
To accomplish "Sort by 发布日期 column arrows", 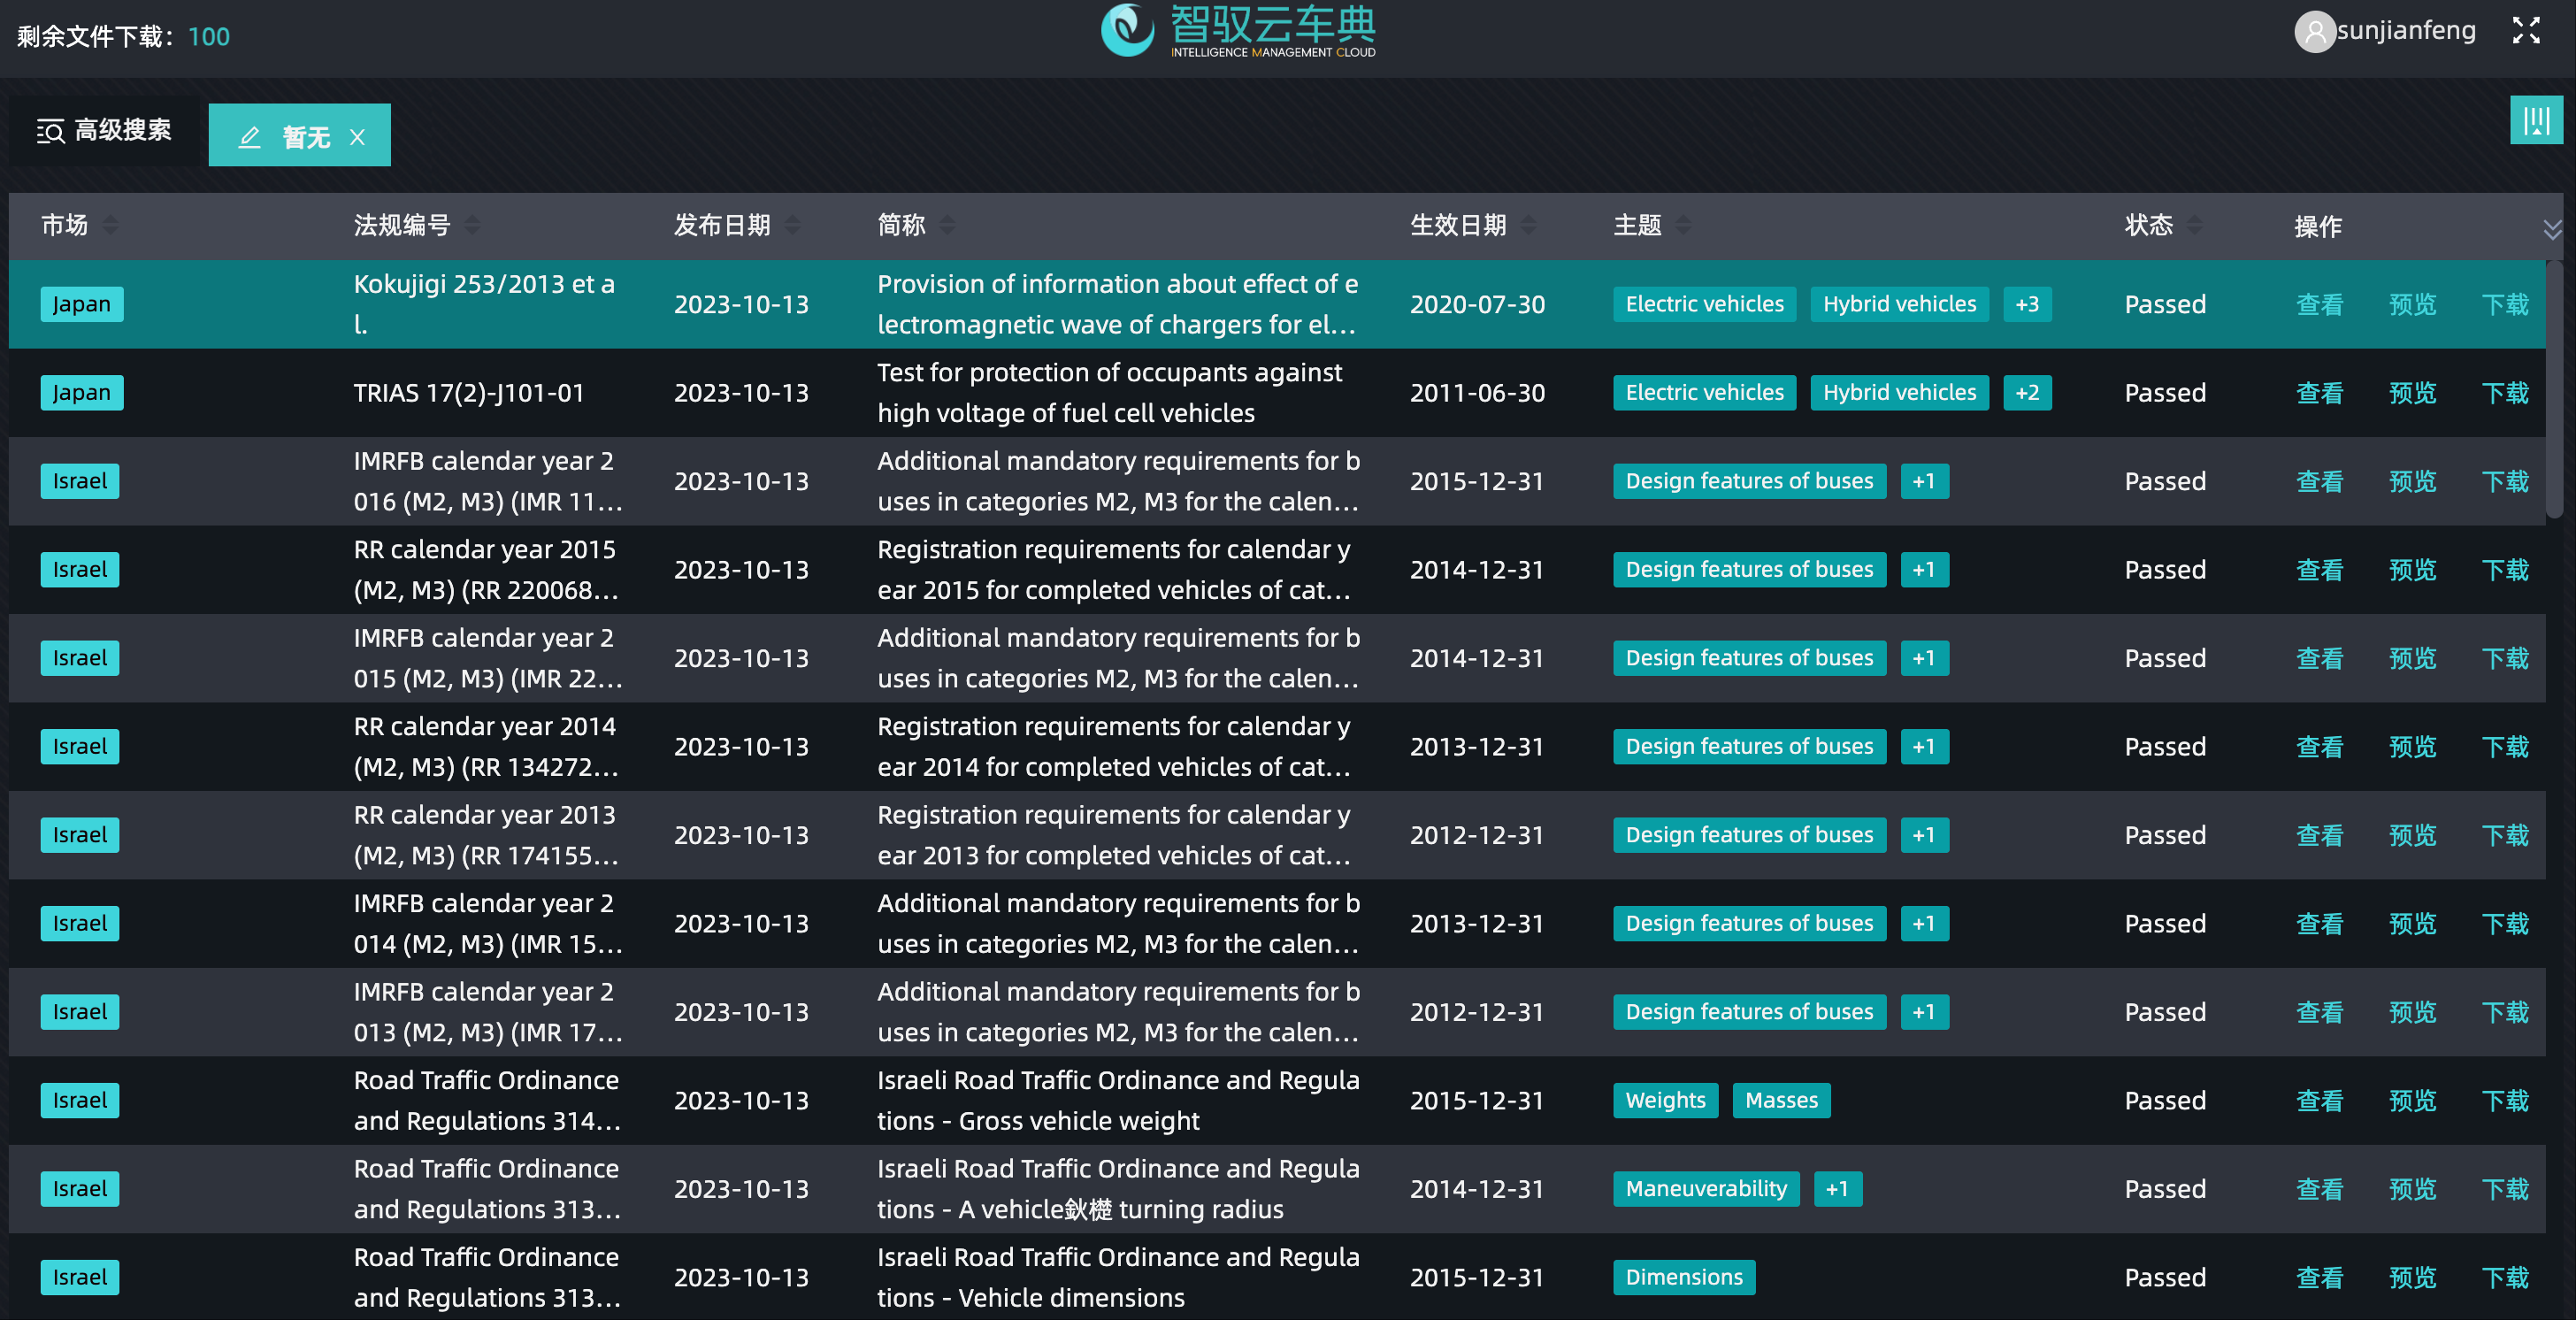I will pos(792,225).
